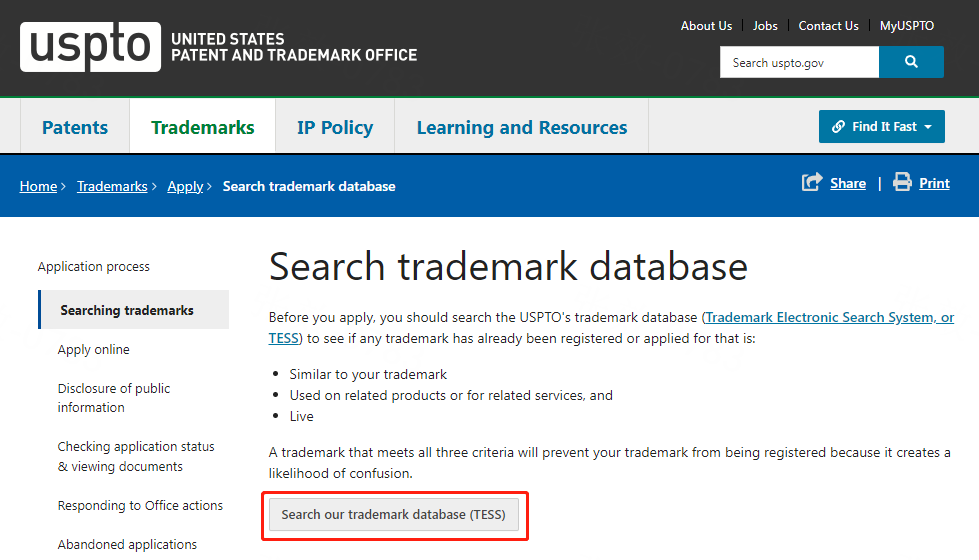This screenshot has width=979, height=560.
Task: Open Abandoned applications sidebar item
Action: [127, 544]
